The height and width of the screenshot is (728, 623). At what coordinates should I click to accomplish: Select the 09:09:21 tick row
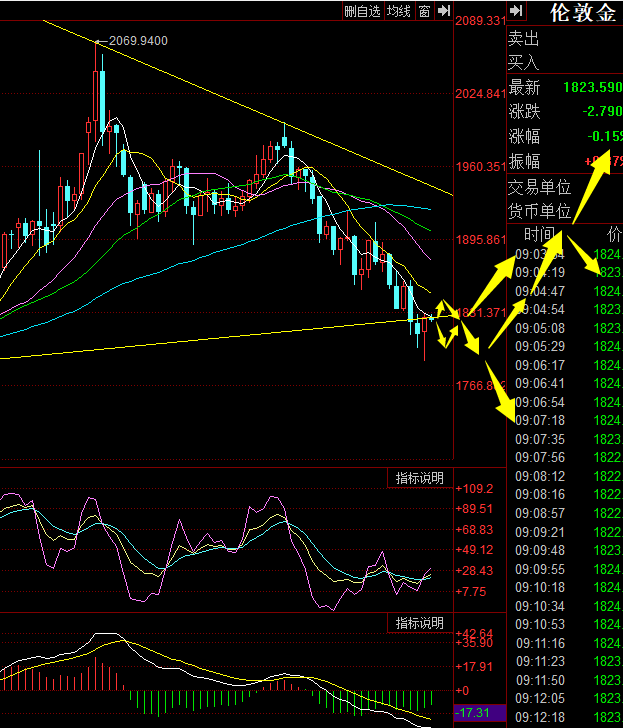569,532
